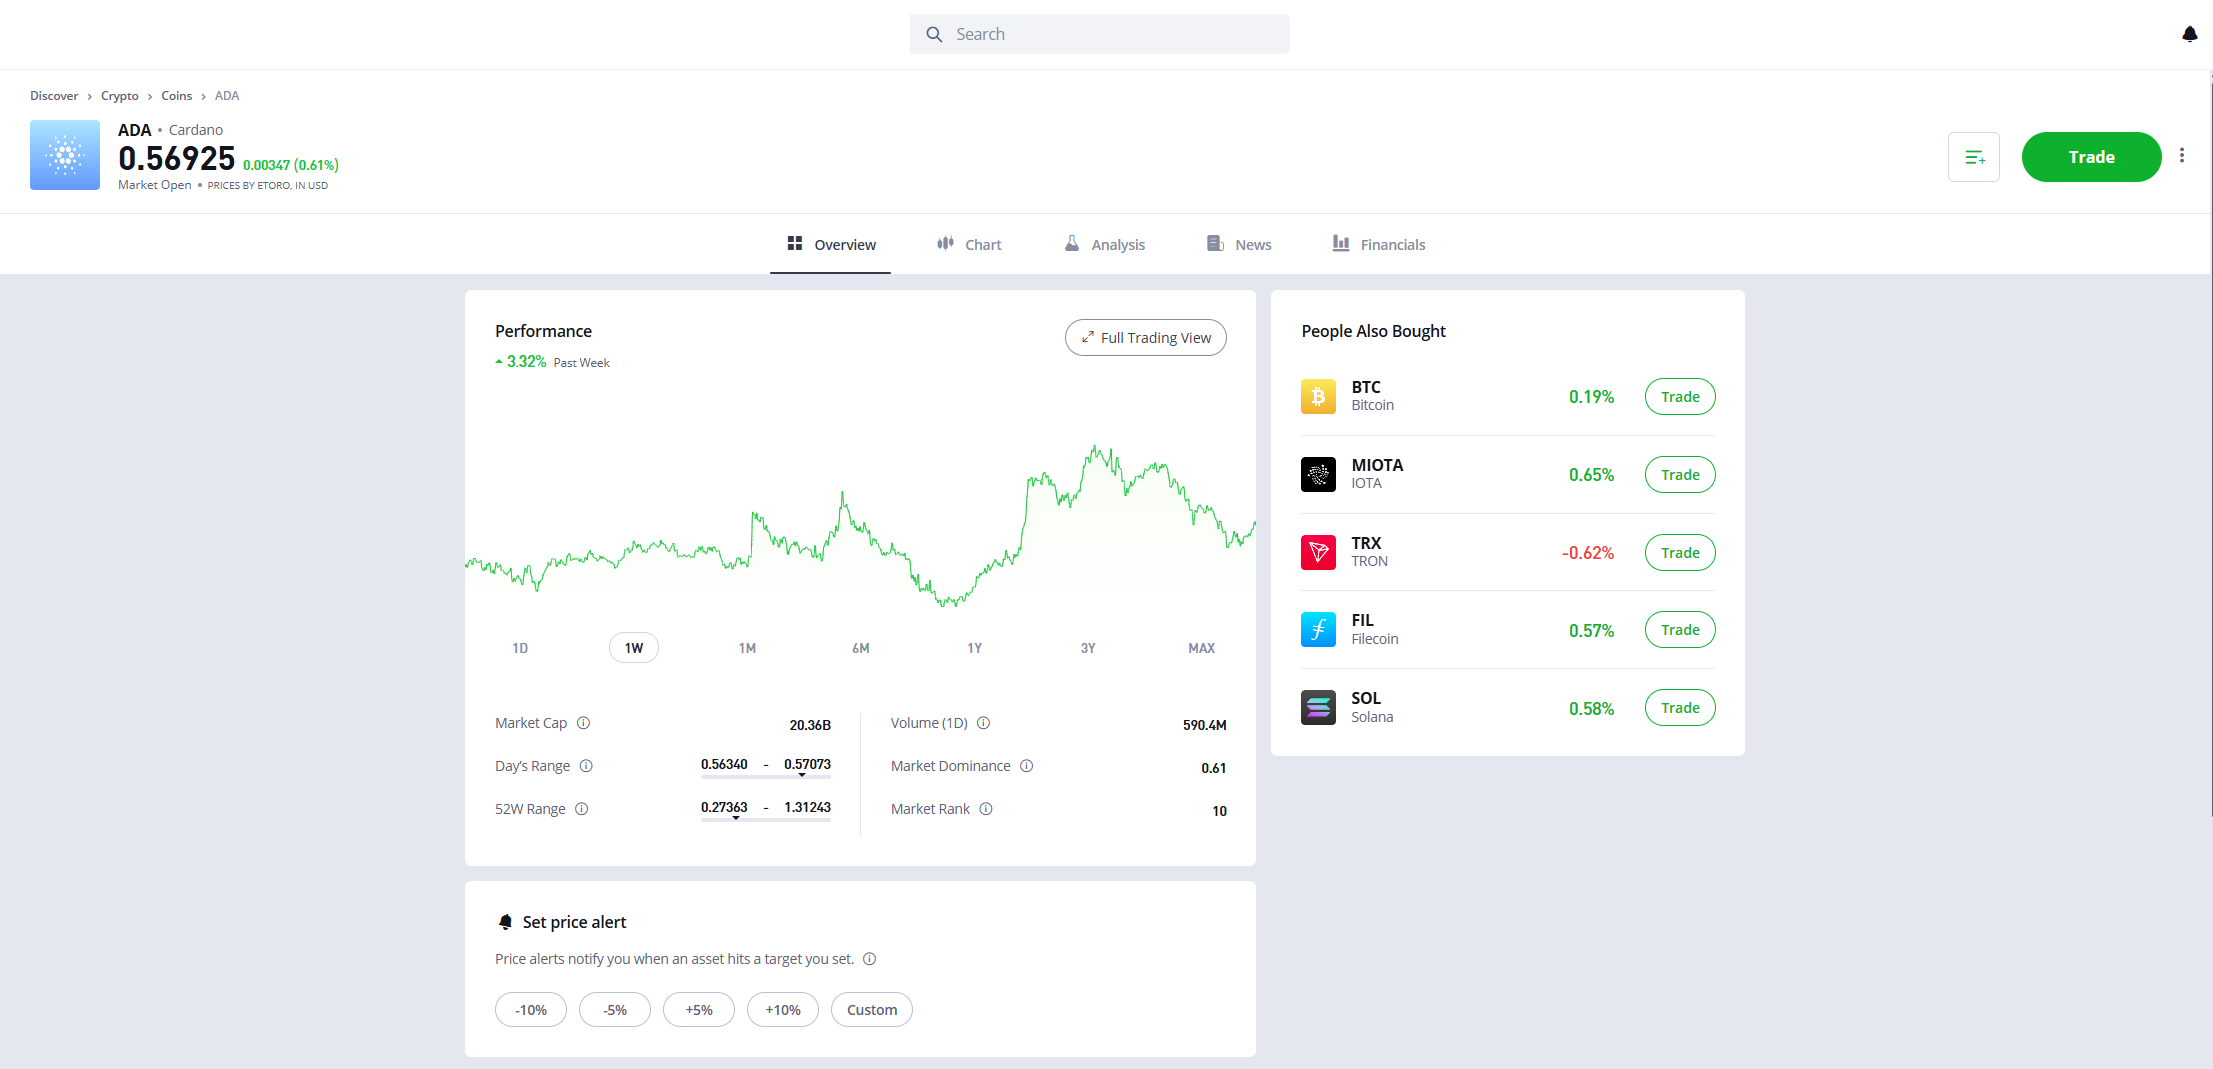
Task: Click the large green Trade button
Action: point(2091,157)
